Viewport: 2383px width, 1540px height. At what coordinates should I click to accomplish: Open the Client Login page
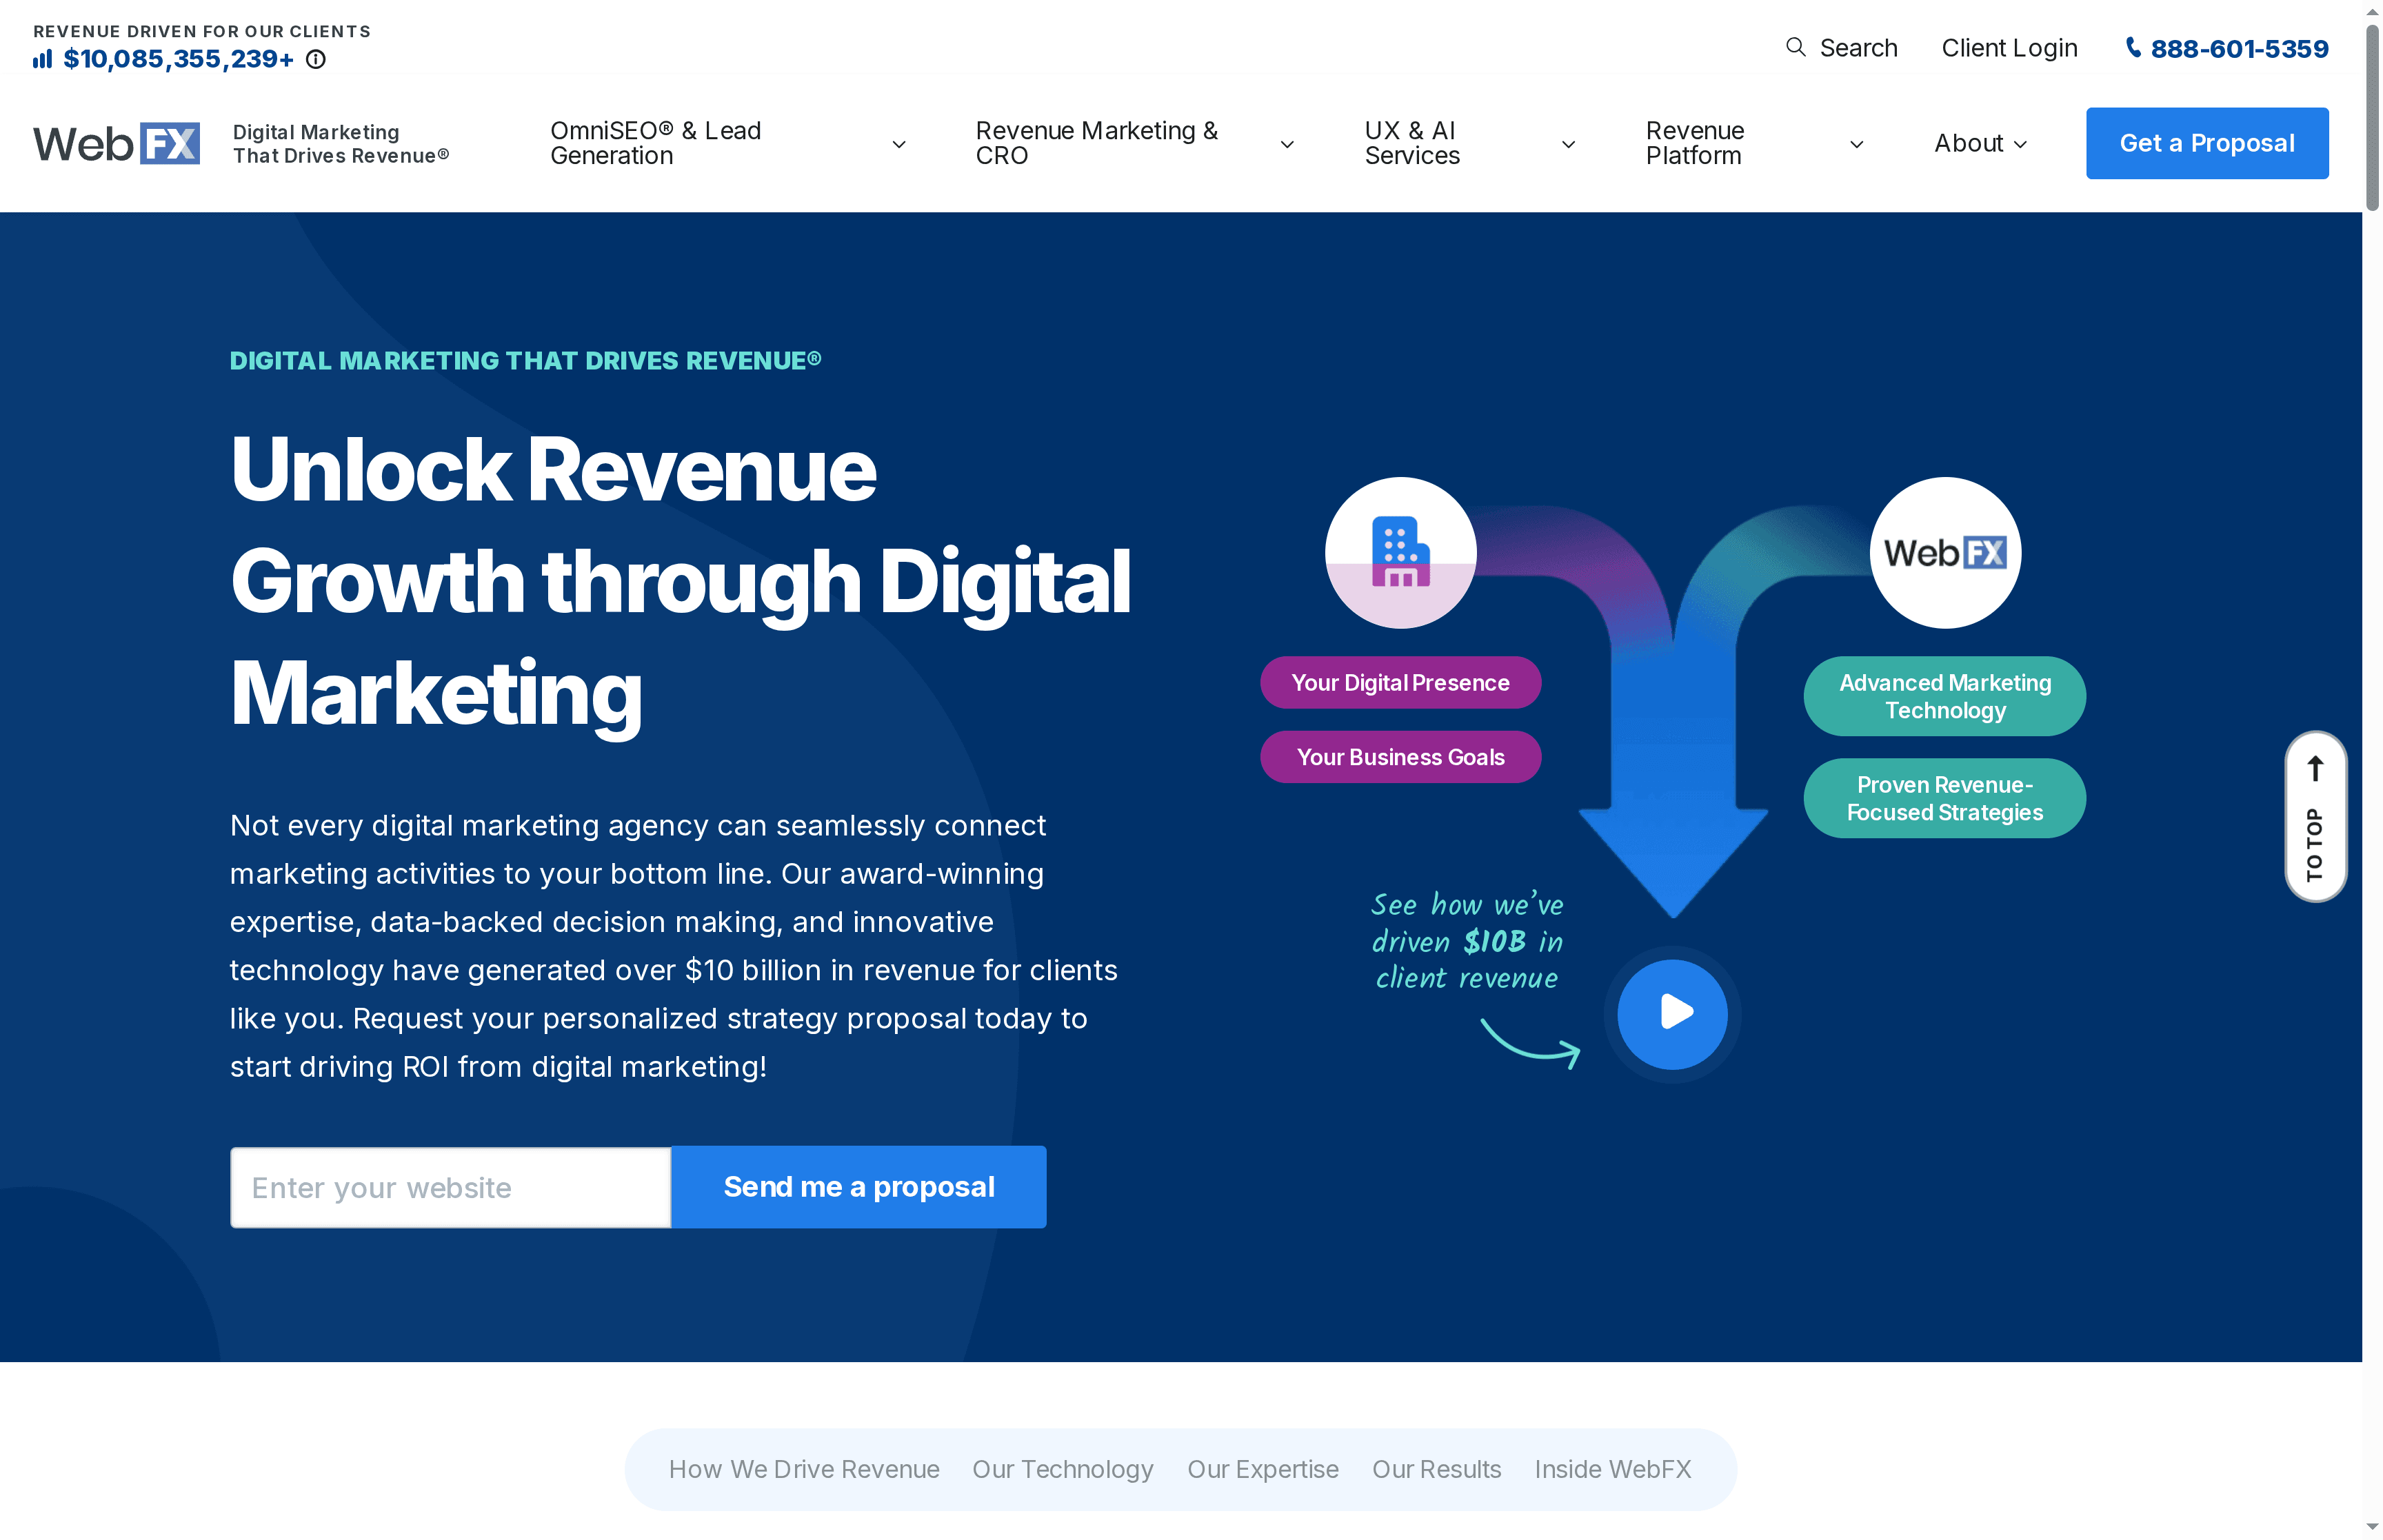click(2008, 47)
